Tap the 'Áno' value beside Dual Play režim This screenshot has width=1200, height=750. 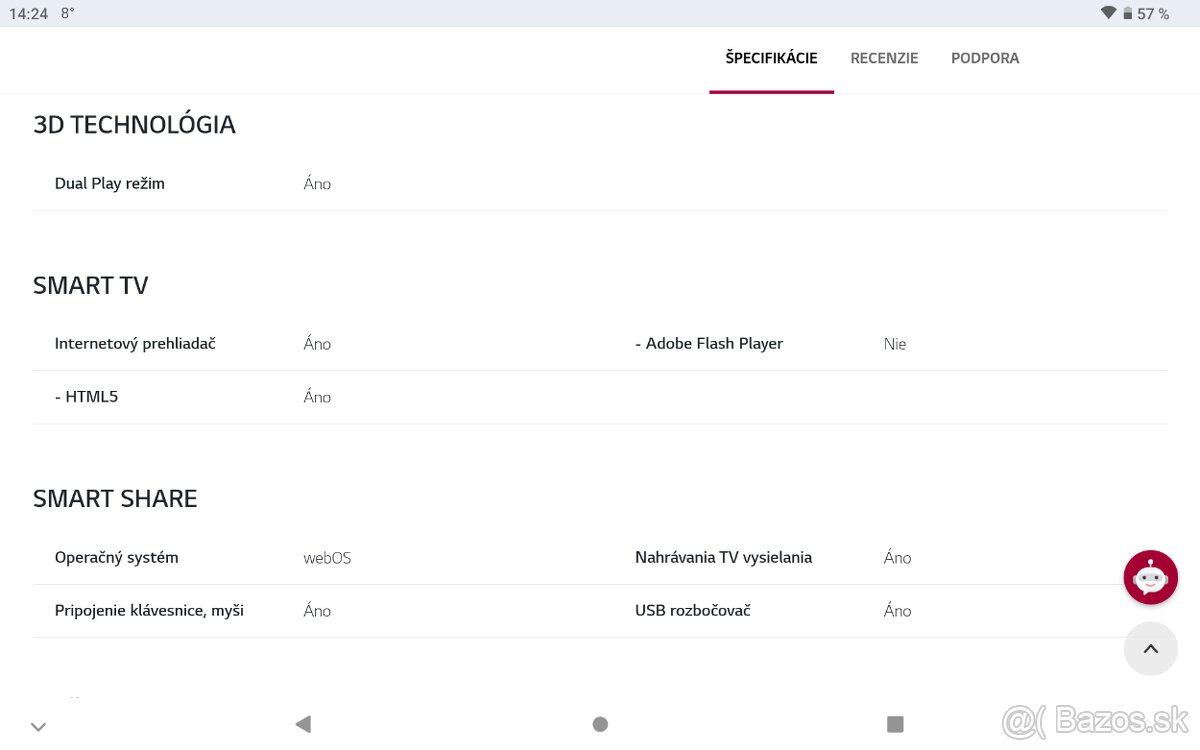(317, 183)
